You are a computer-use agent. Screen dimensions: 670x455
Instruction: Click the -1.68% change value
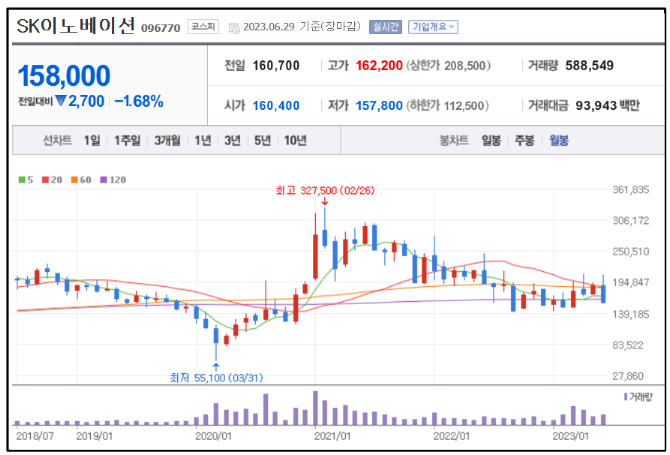[139, 101]
